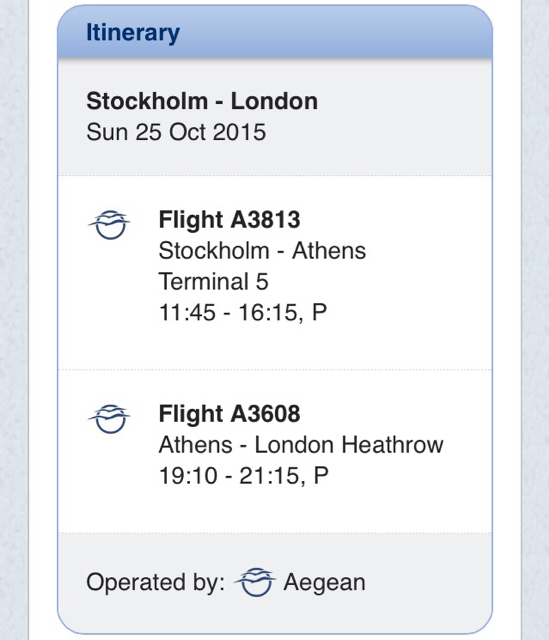Screen dimensions: 549x640
Task: Tap the Stockholm - Athens route text
Action: (x=262, y=251)
